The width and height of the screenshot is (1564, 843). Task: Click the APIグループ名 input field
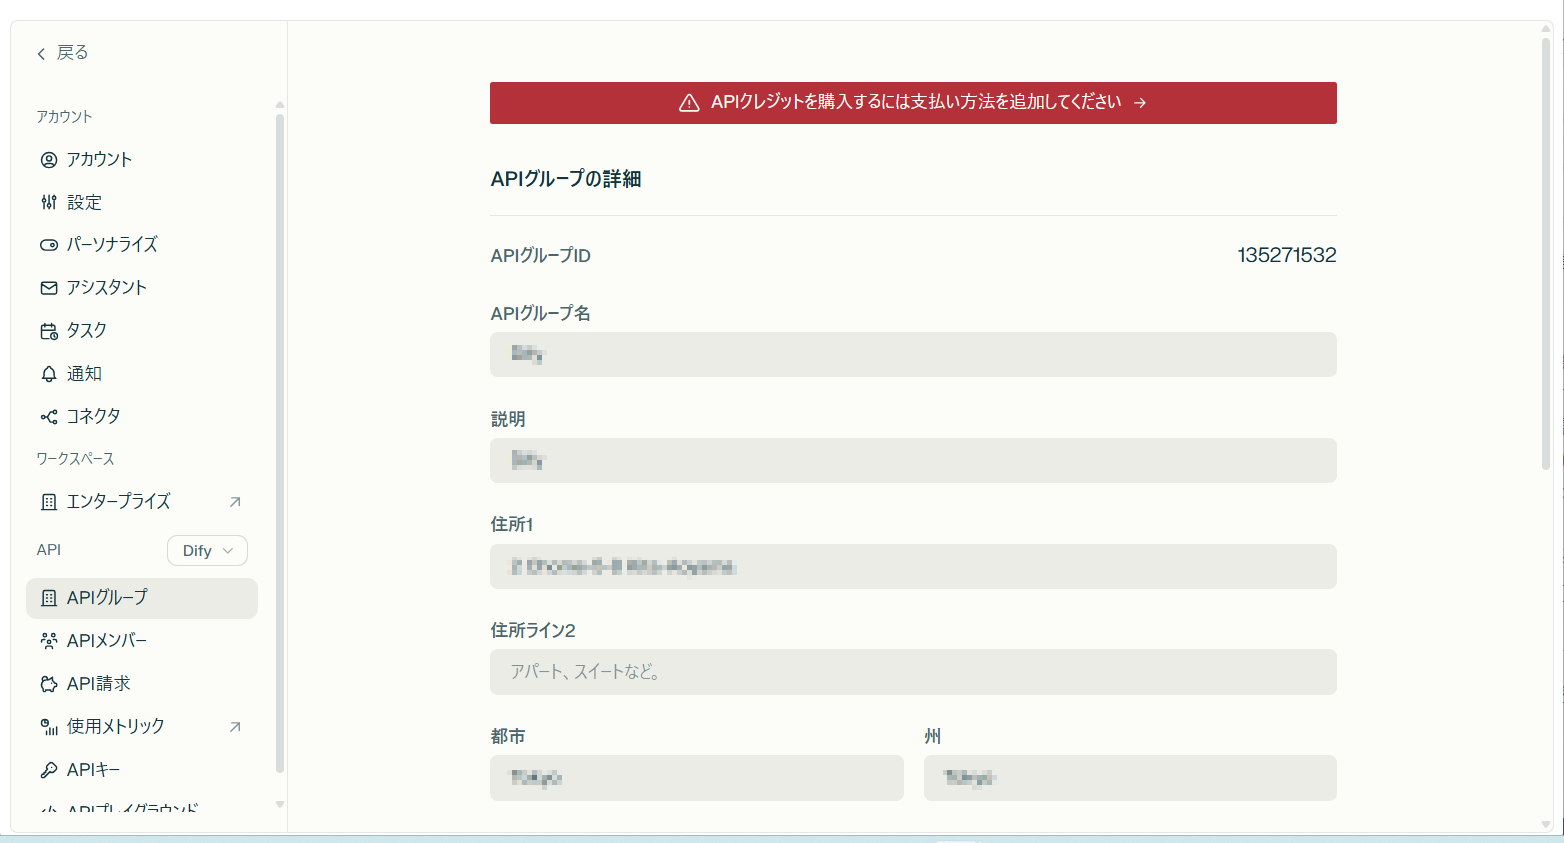(913, 354)
